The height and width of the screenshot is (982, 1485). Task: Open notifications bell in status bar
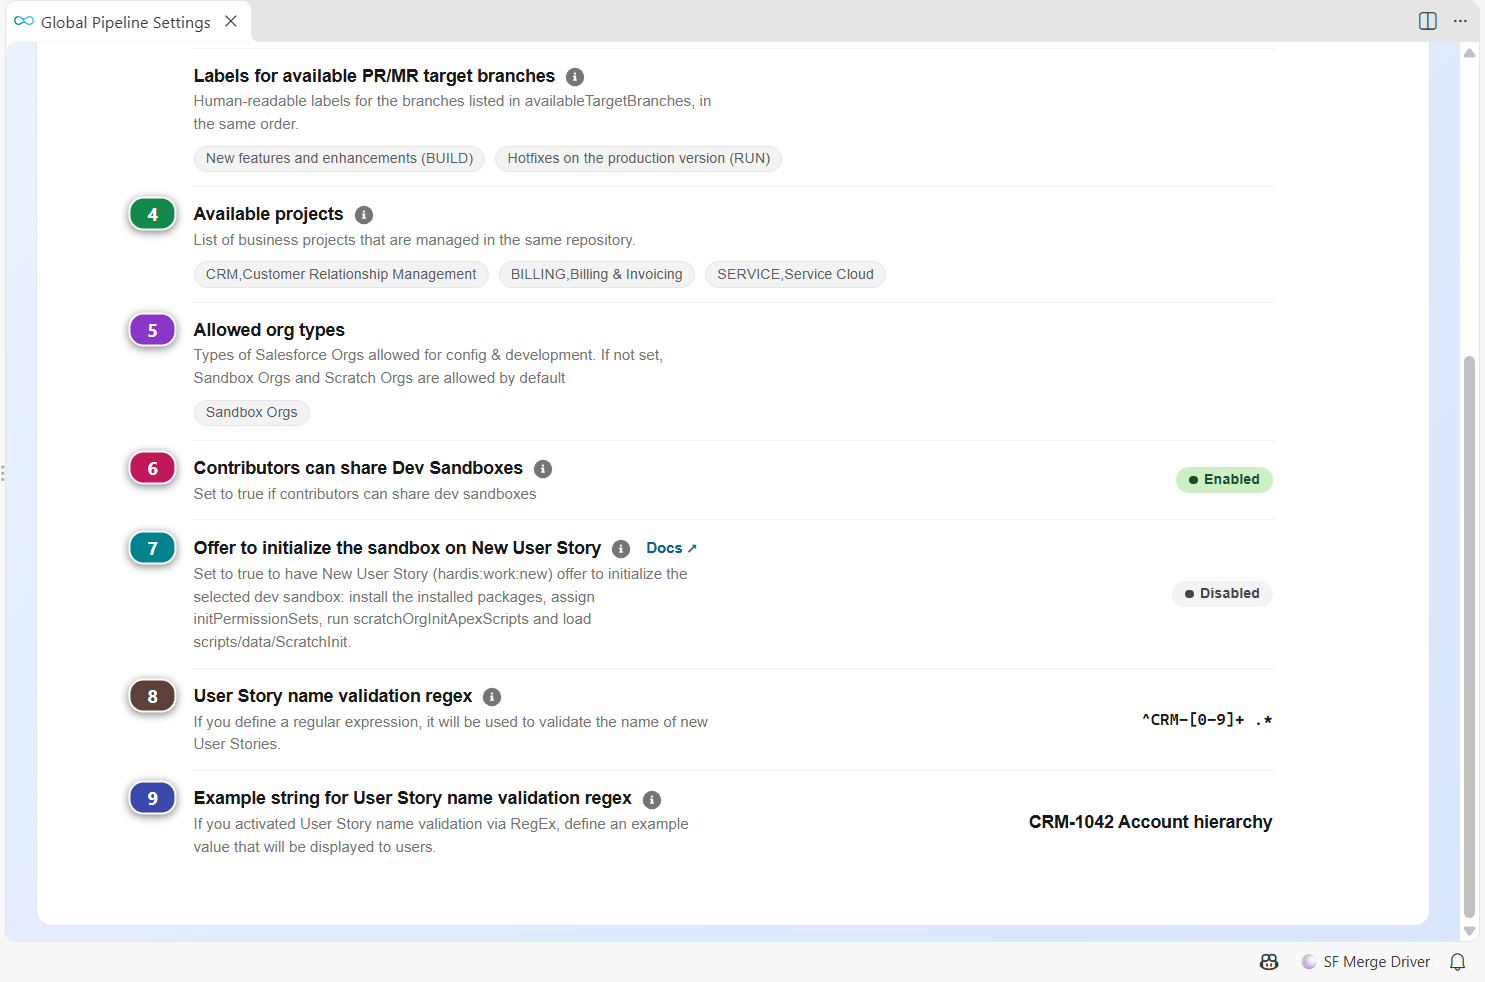point(1458,962)
